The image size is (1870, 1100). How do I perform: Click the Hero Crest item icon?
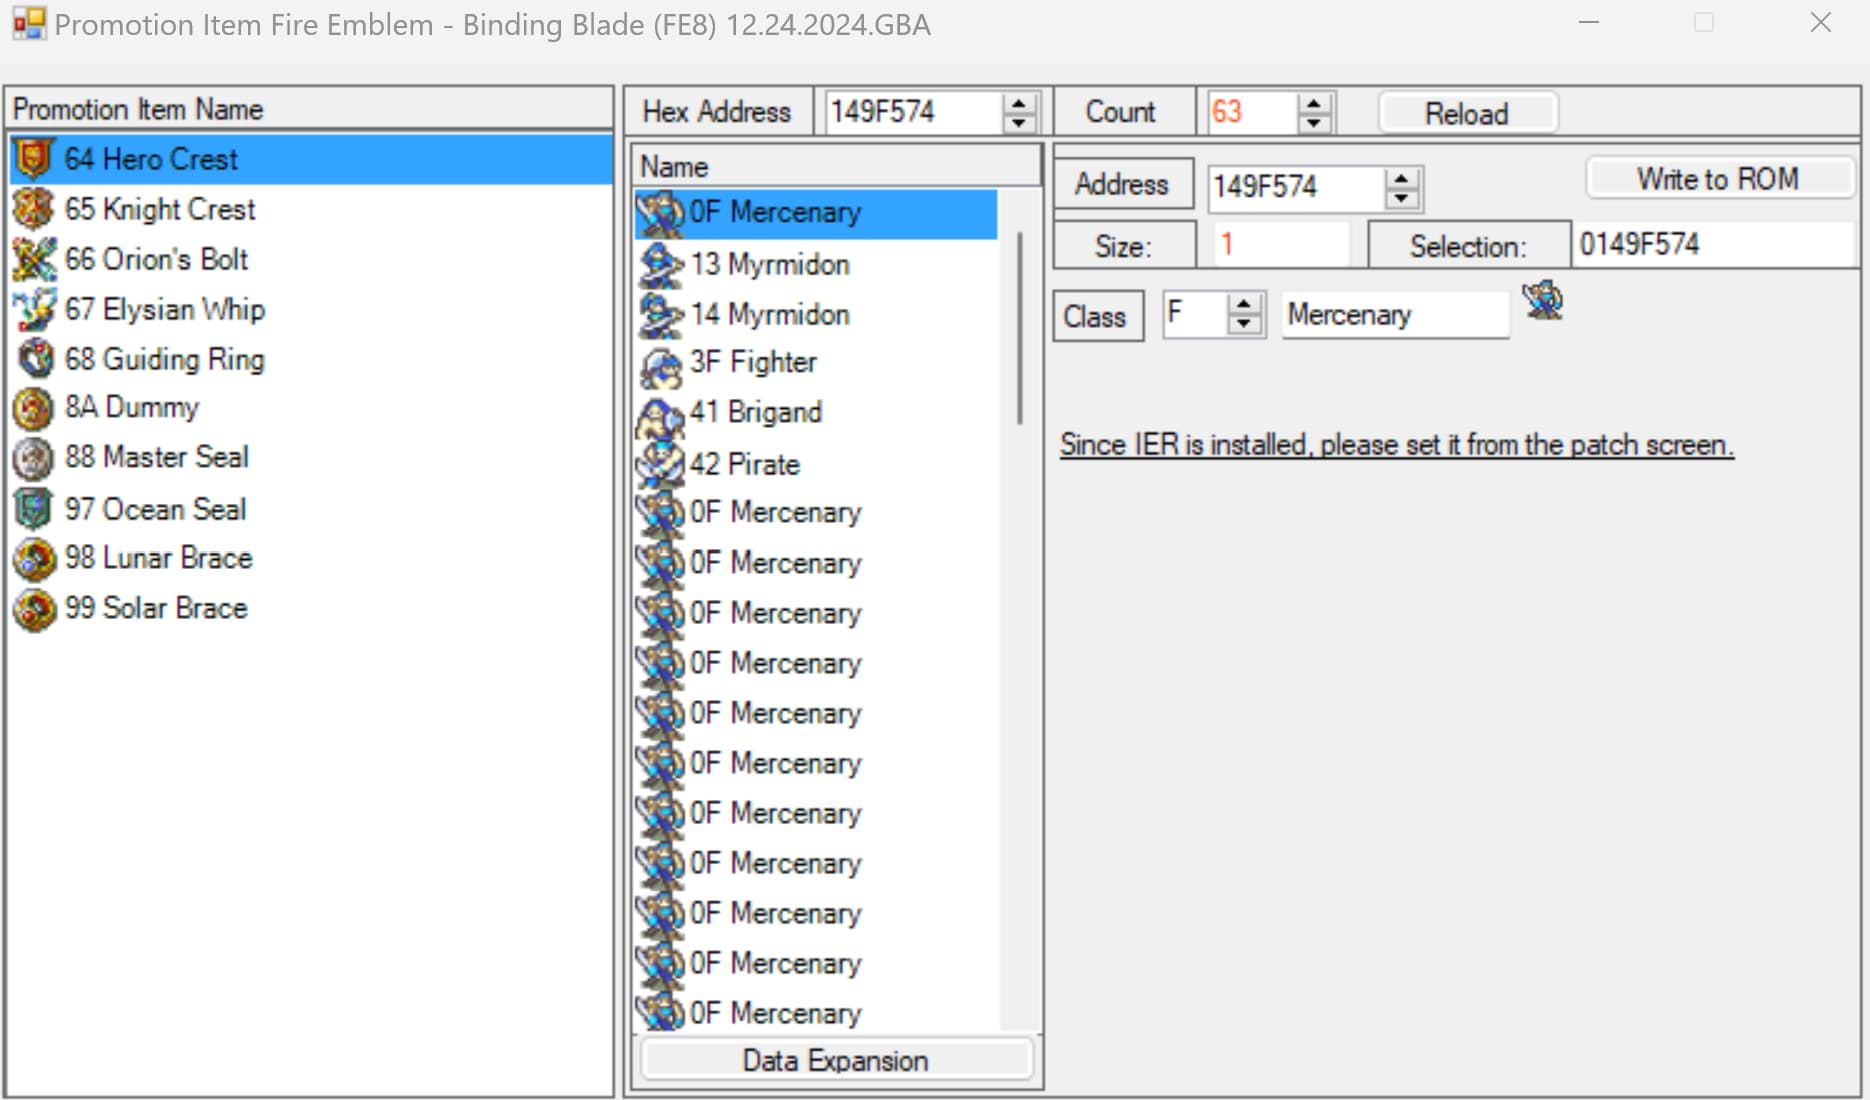(33, 159)
